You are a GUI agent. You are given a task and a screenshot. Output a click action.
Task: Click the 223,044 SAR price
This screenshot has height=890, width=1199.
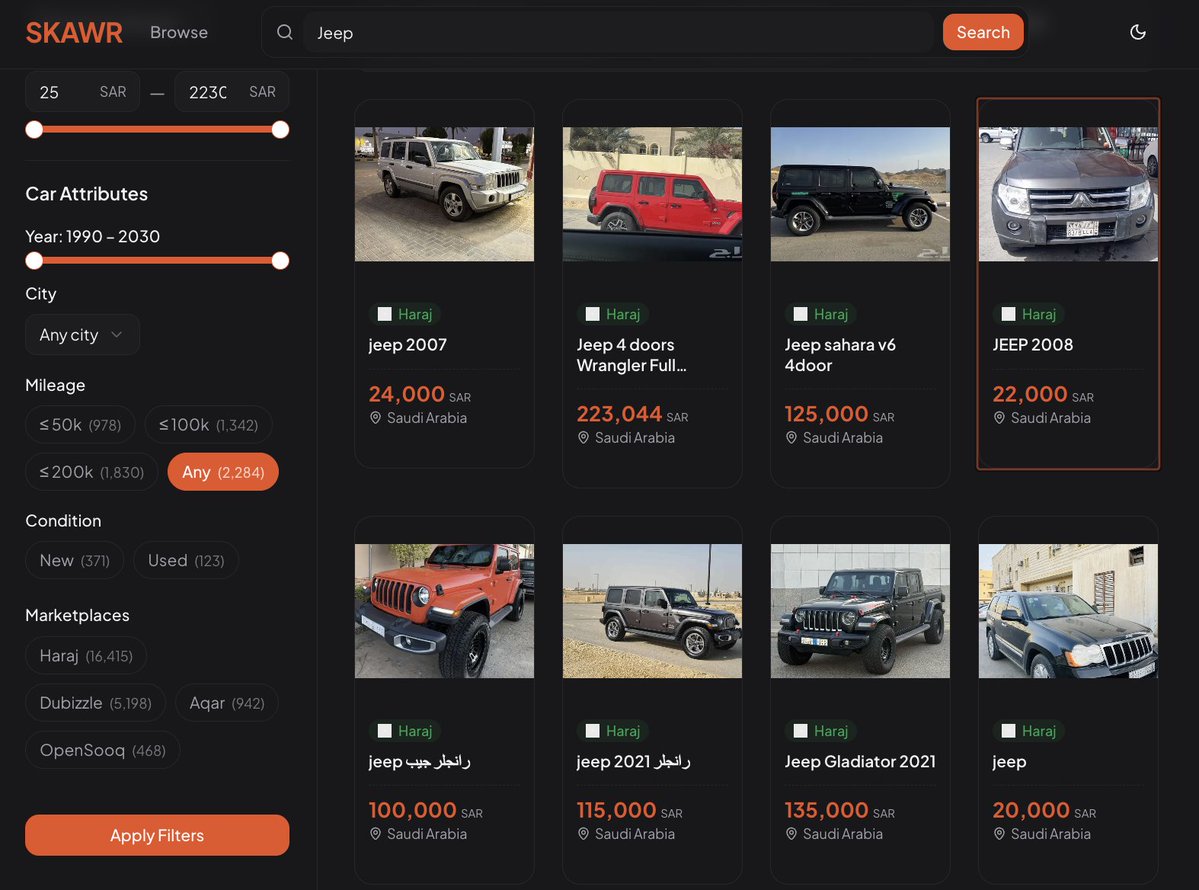pos(632,414)
